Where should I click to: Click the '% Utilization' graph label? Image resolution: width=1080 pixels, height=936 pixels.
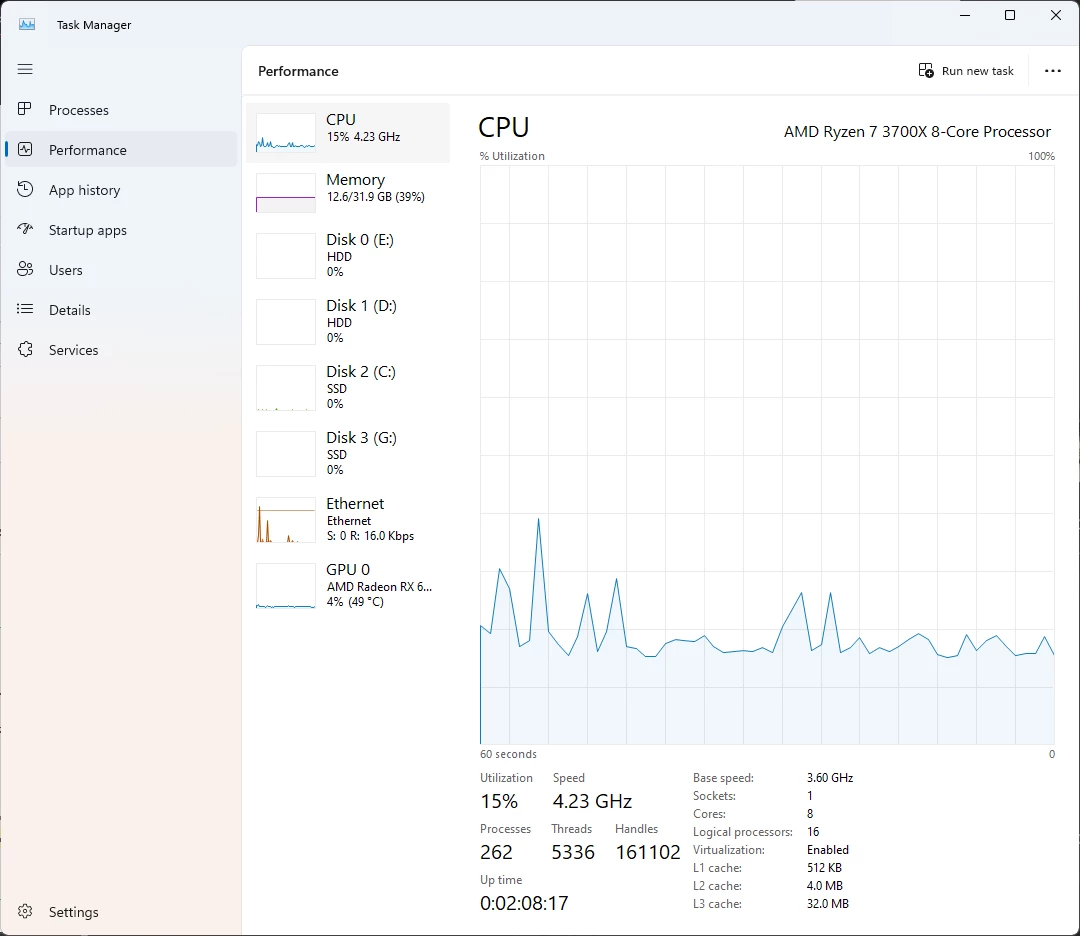tap(512, 156)
